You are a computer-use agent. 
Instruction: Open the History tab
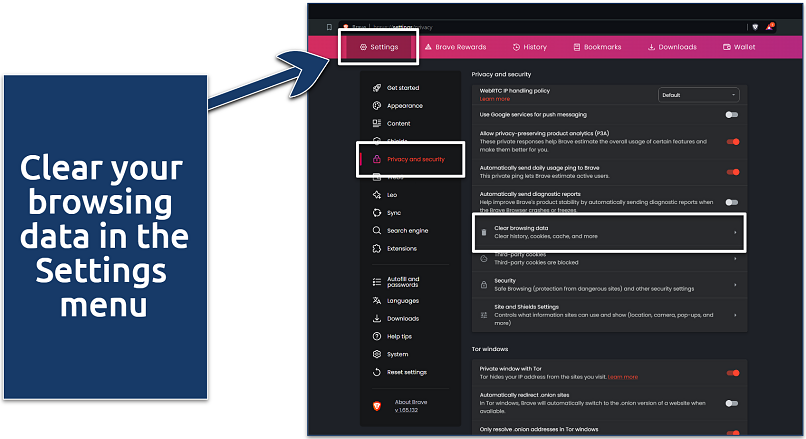529,47
